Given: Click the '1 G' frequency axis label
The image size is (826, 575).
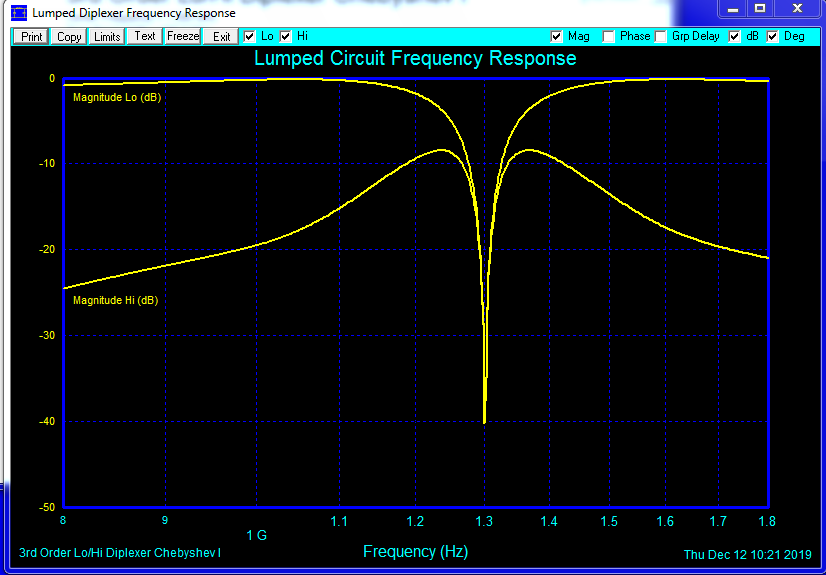Looking at the screenshot, I should (x=257, y=536).
